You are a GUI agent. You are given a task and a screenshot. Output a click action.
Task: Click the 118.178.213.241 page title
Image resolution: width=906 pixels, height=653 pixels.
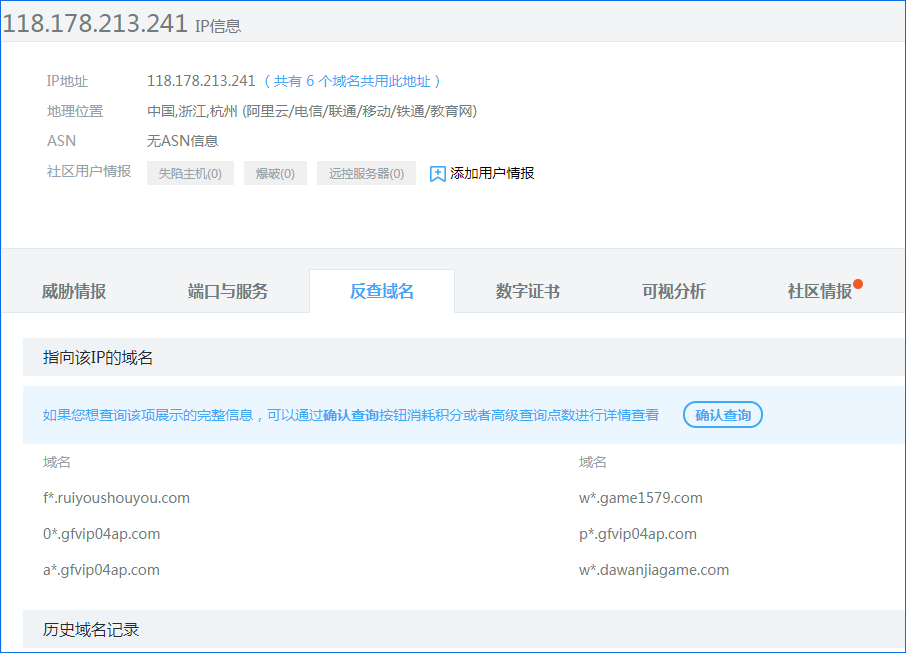(95, 24)
